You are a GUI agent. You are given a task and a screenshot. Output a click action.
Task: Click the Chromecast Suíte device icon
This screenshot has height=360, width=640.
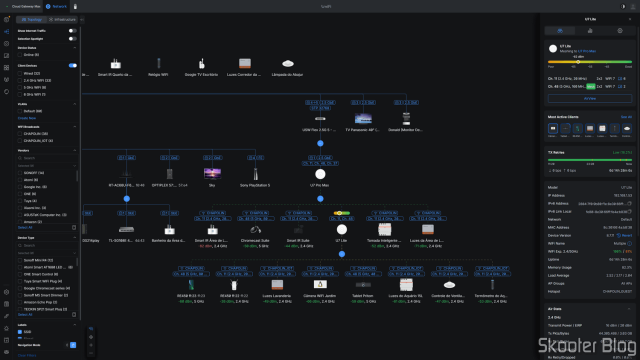[256, 230]
